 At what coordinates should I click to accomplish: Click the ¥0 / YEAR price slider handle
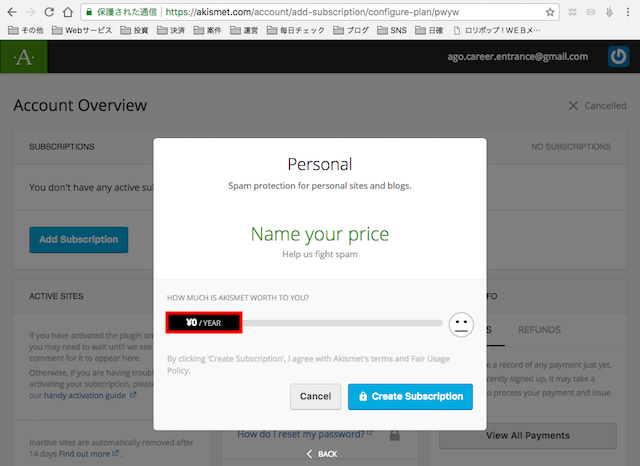204,322
